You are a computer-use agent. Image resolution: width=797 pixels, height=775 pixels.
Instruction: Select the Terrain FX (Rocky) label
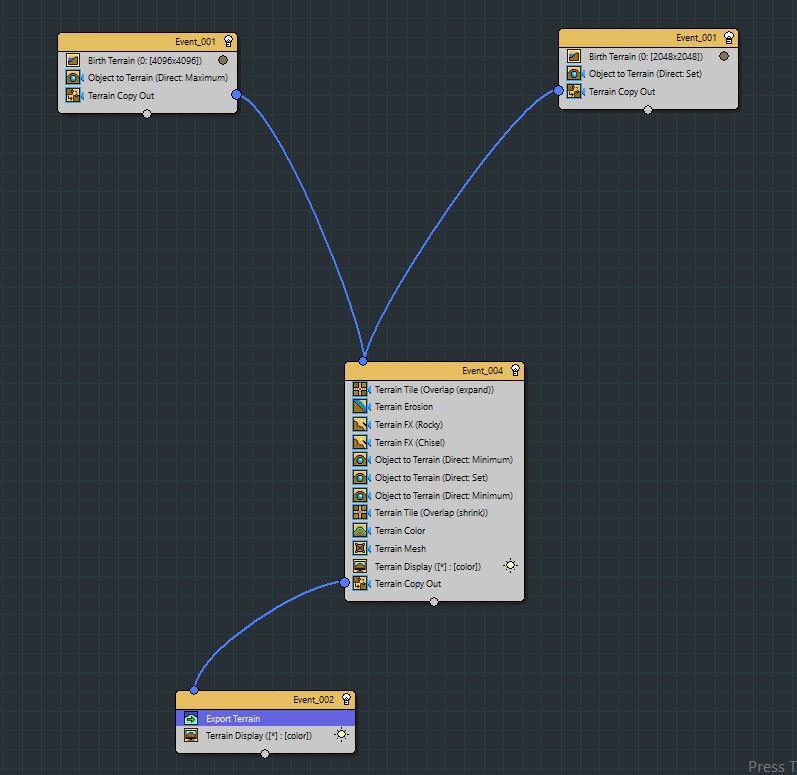coord(409,424)
